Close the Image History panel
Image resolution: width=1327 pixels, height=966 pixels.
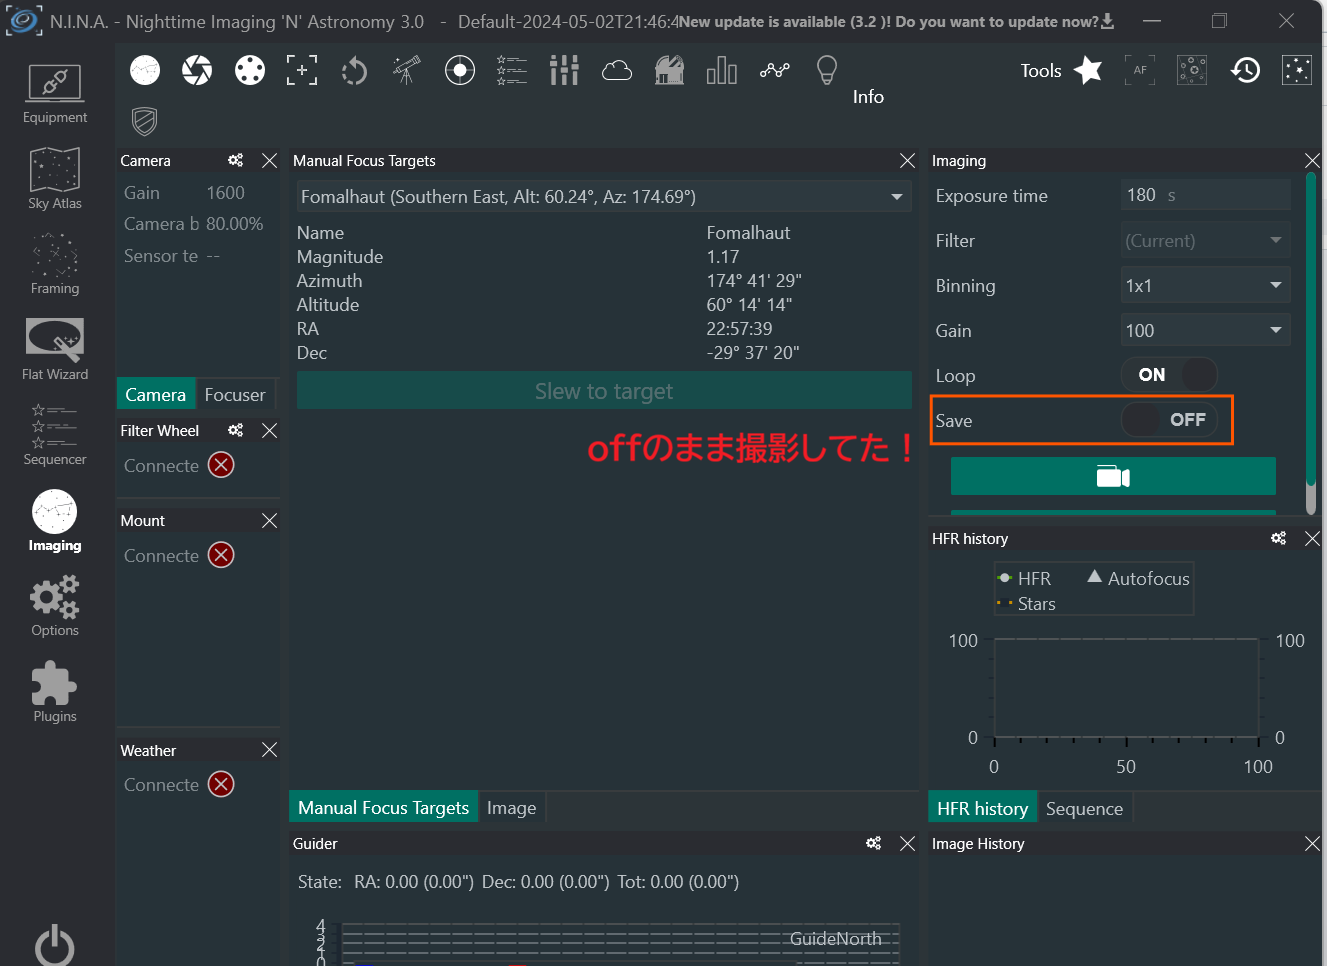(1312, 843)
